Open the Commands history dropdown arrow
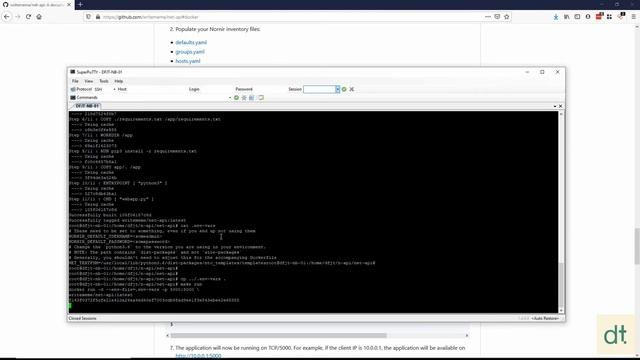This screenshot has height=360, width=640. click(x=230, y=98)
